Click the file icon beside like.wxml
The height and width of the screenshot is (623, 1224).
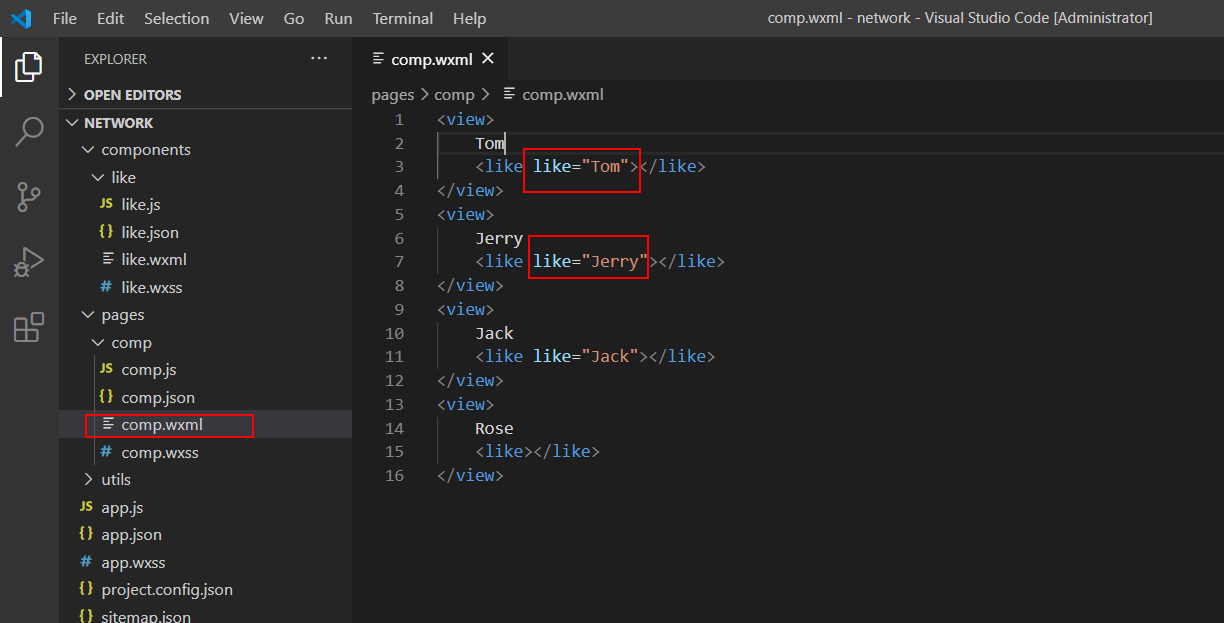coord(108,259)
